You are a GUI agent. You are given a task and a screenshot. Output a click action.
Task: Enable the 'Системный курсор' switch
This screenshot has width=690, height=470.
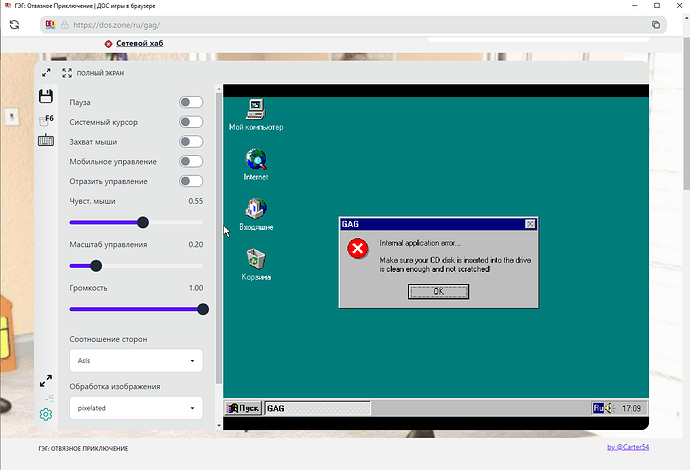pyautogui.click(x=190, y=122)
